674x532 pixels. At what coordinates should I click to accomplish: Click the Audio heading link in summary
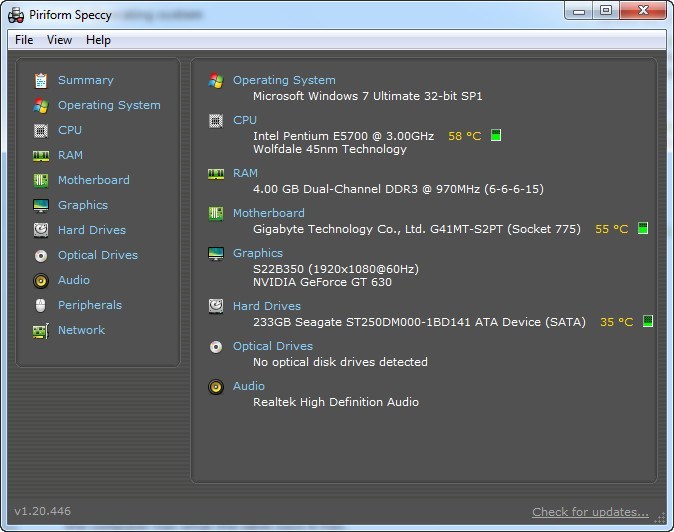pyautogui.click(x=249, y=386)
